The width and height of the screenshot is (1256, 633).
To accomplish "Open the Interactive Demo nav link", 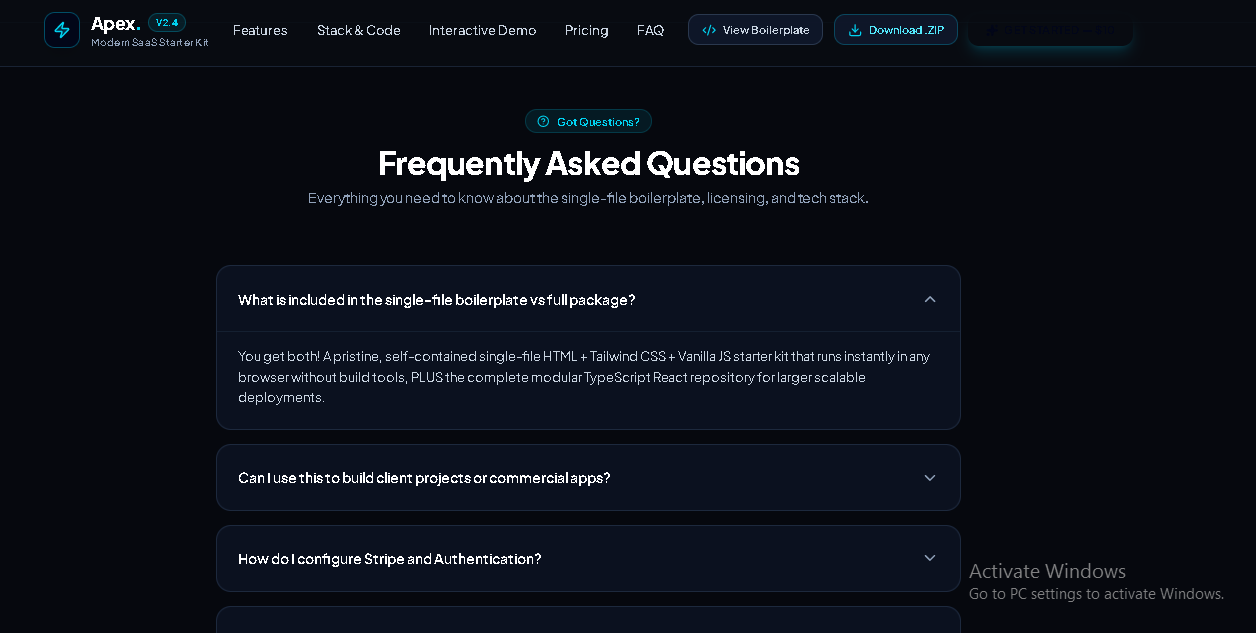I will click(482, 30).
